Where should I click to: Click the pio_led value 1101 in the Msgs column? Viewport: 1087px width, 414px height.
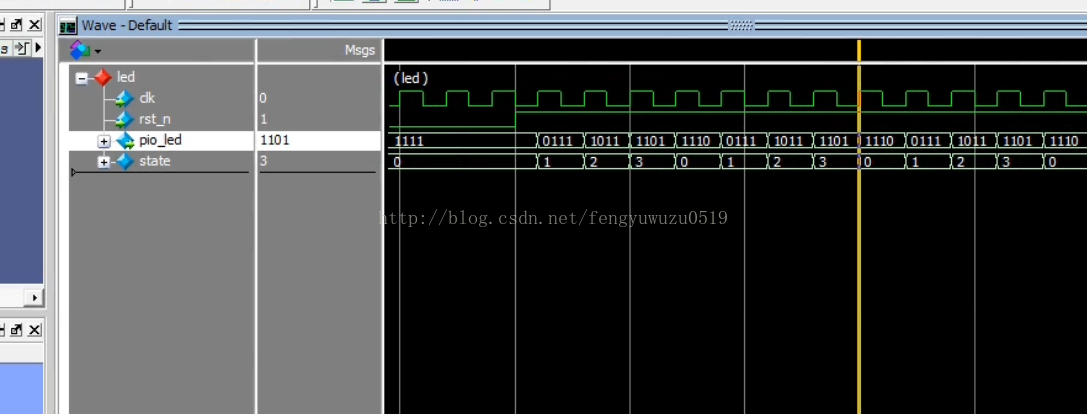(x=275, y=140)
